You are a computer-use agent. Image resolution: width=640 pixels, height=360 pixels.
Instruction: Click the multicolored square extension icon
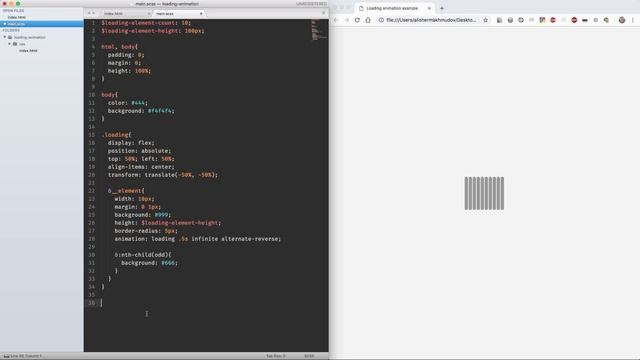542,20
